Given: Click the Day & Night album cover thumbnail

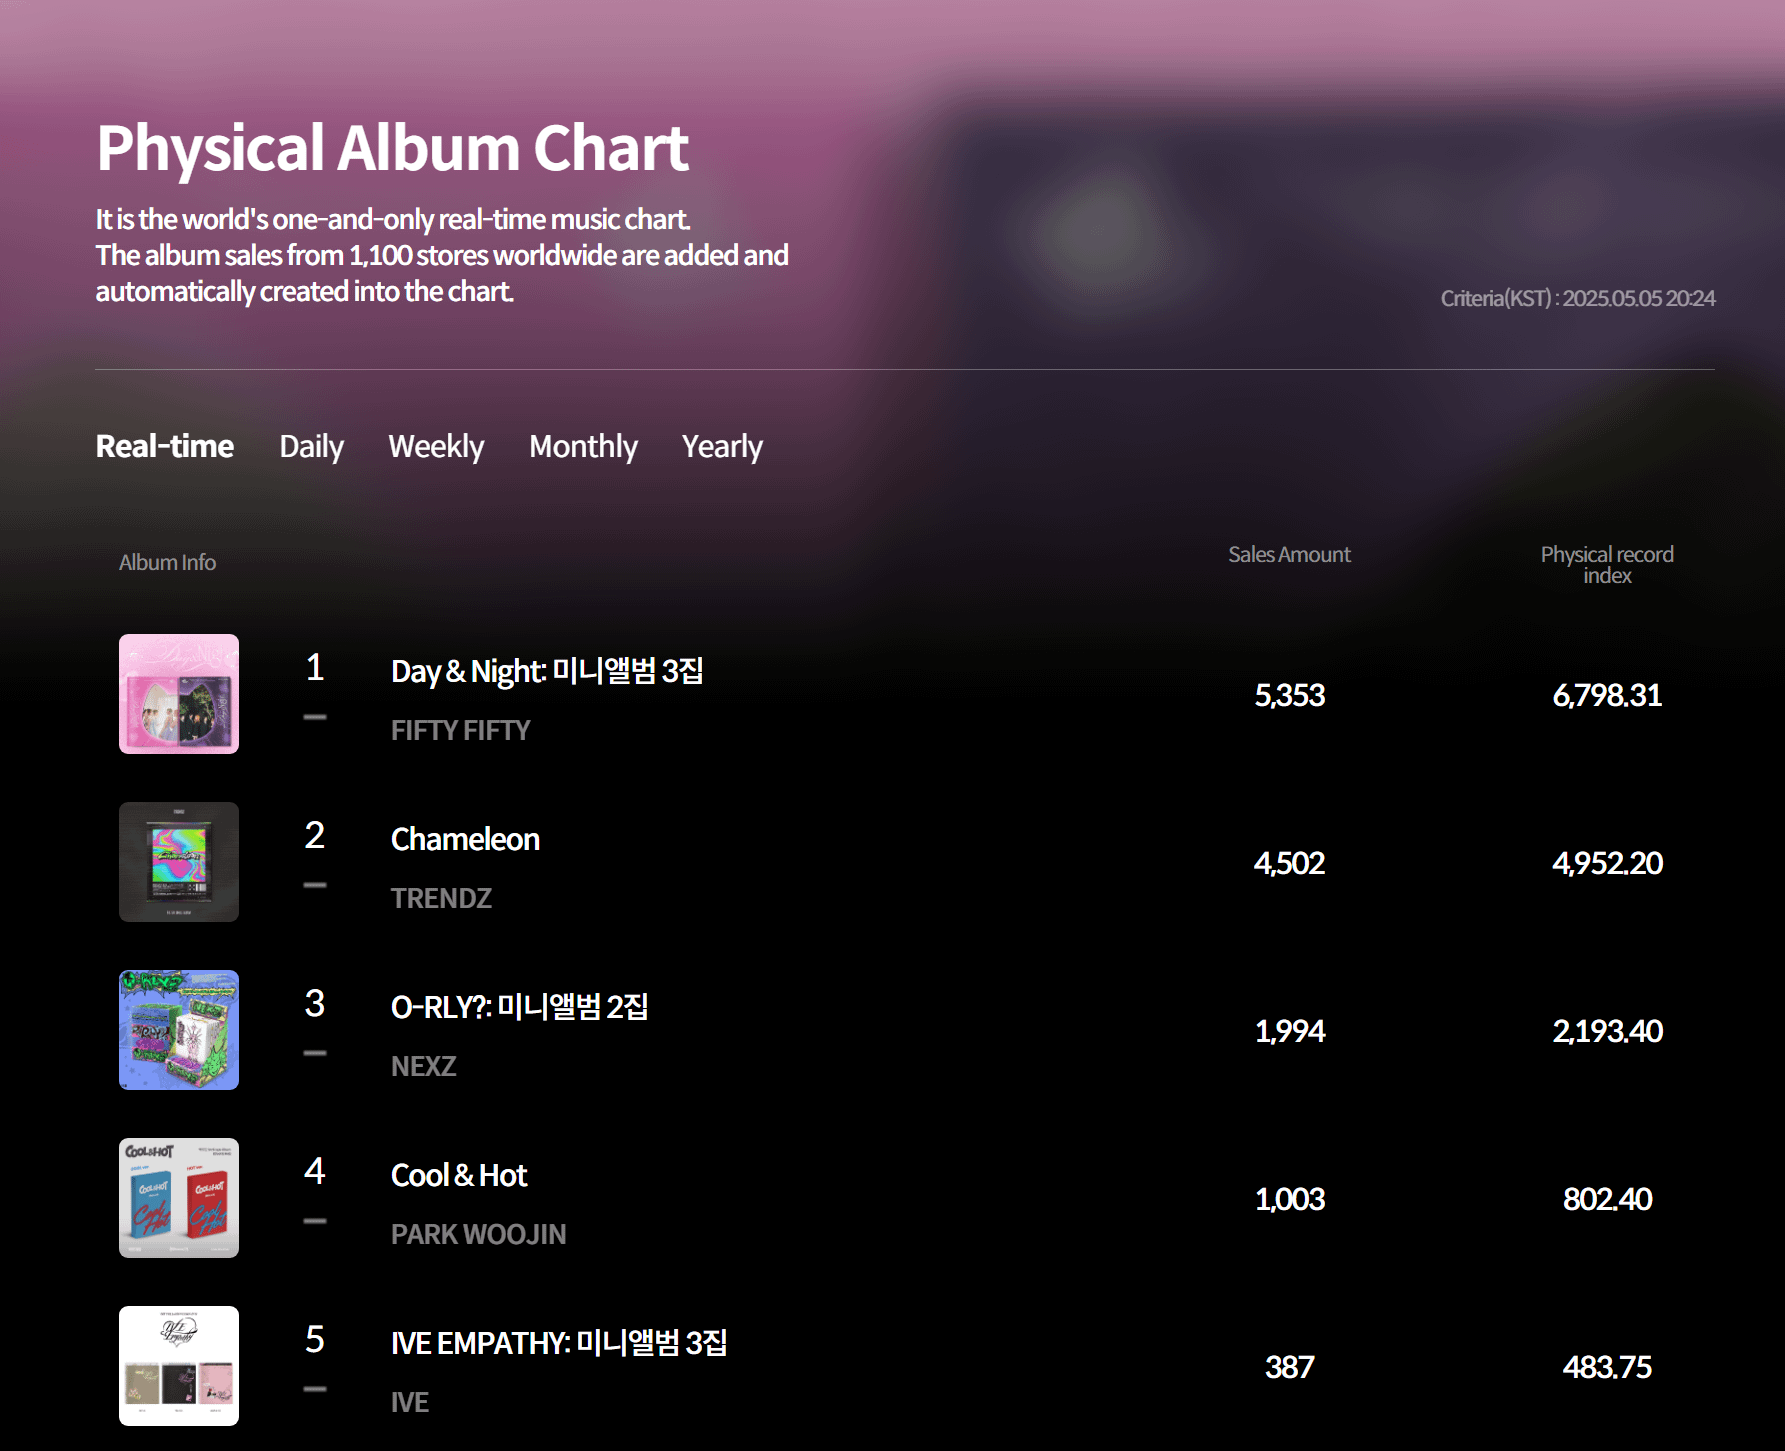Looking at the screenshot, I should [178, 694].
